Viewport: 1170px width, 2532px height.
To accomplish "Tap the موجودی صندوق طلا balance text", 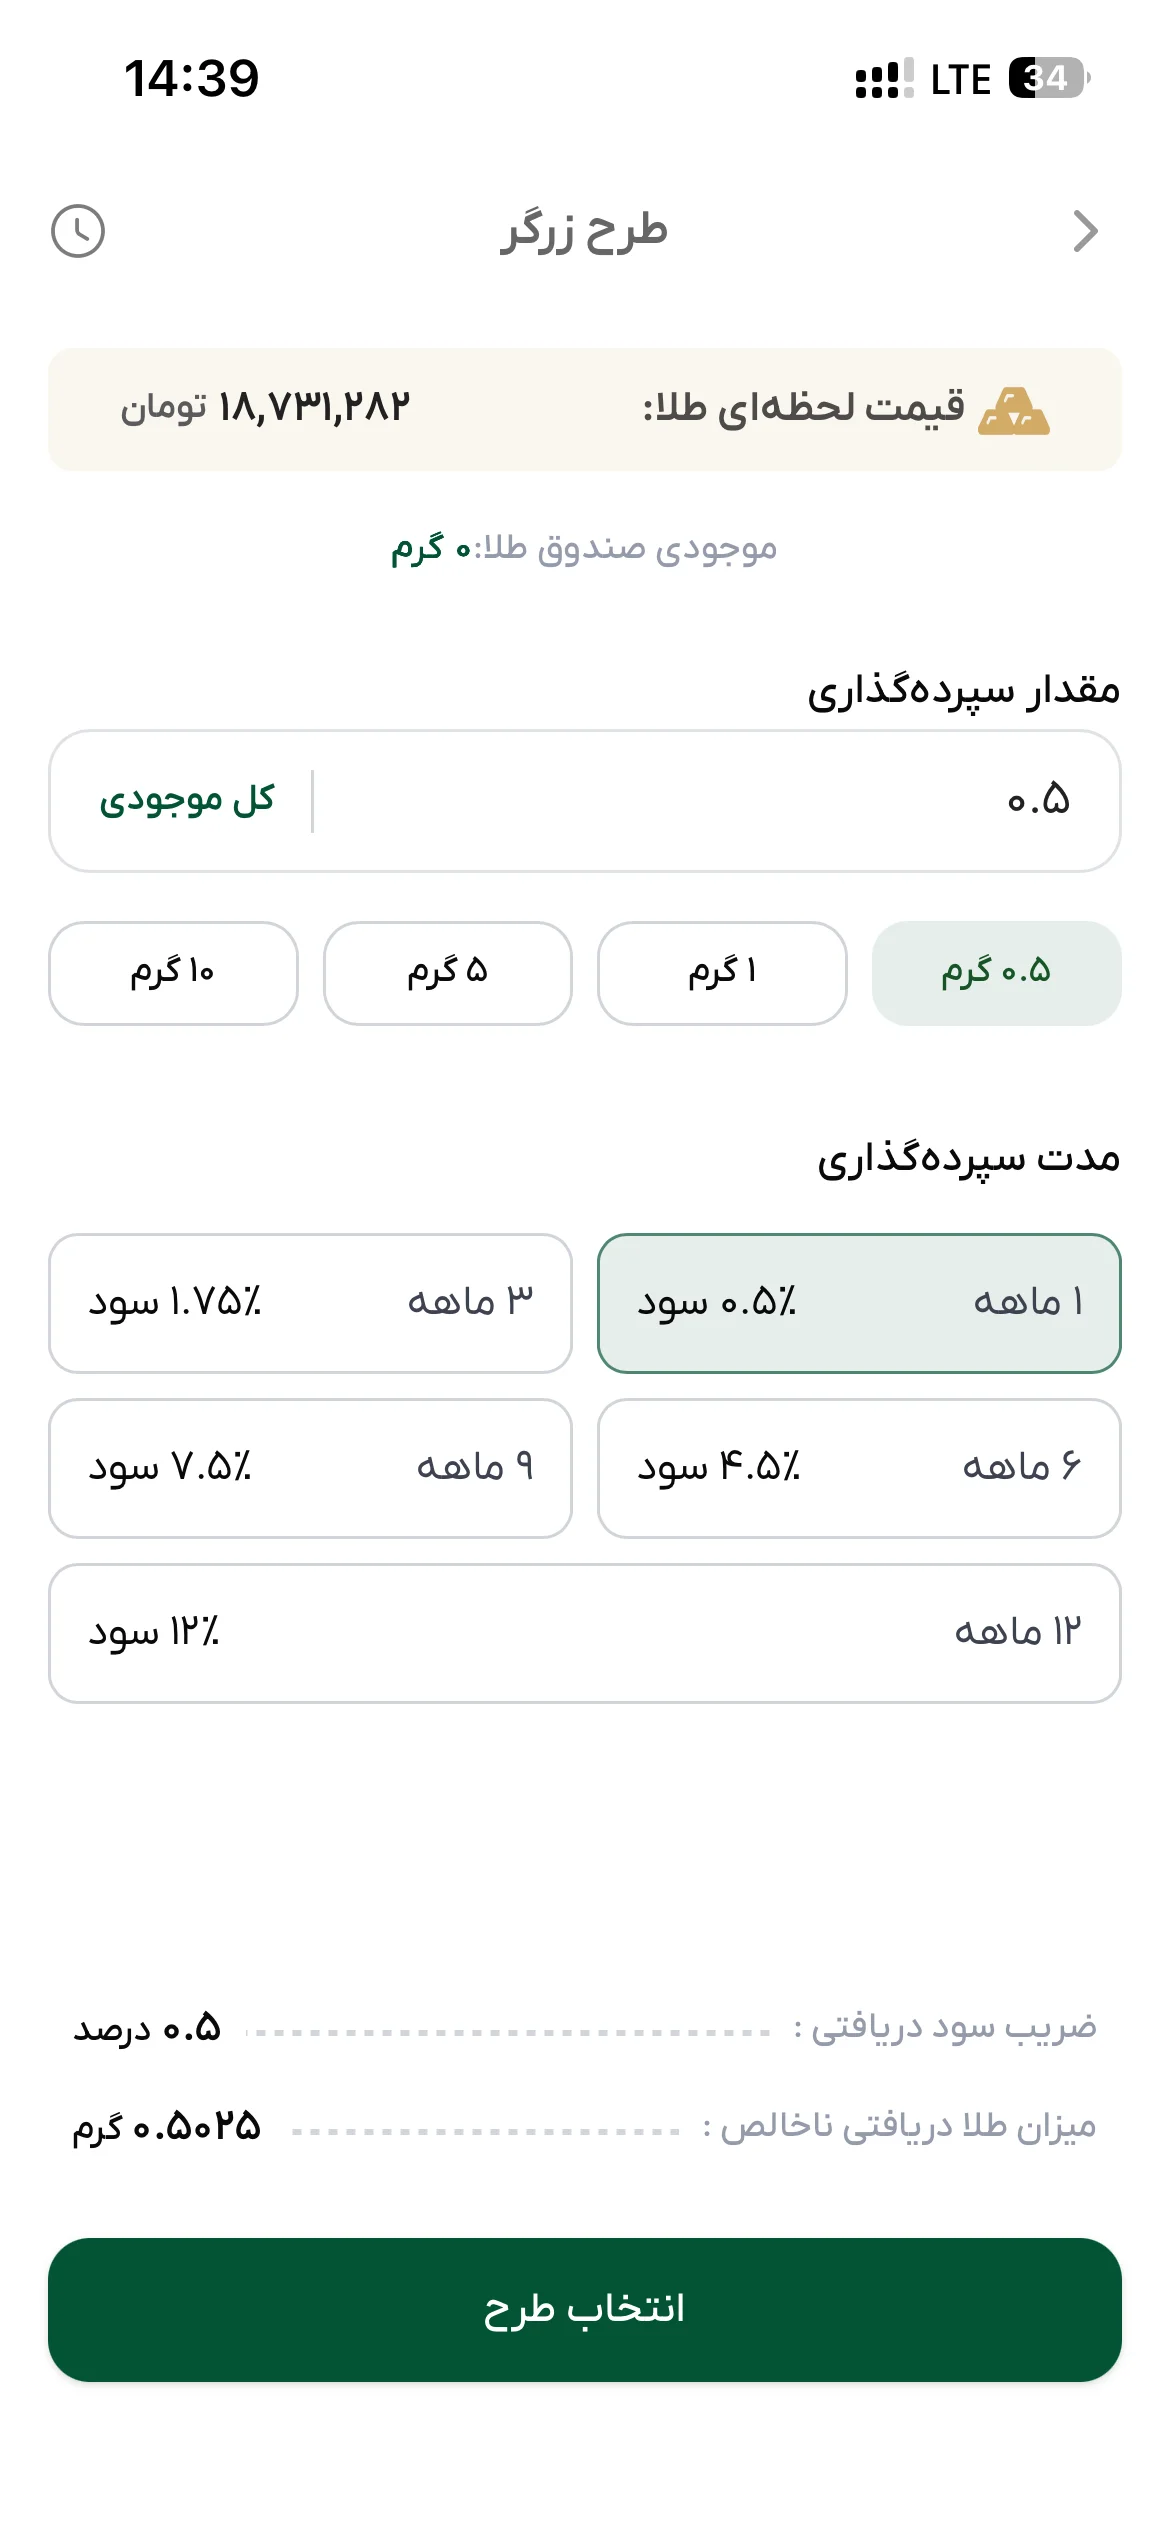I will [x=584, y=548].
